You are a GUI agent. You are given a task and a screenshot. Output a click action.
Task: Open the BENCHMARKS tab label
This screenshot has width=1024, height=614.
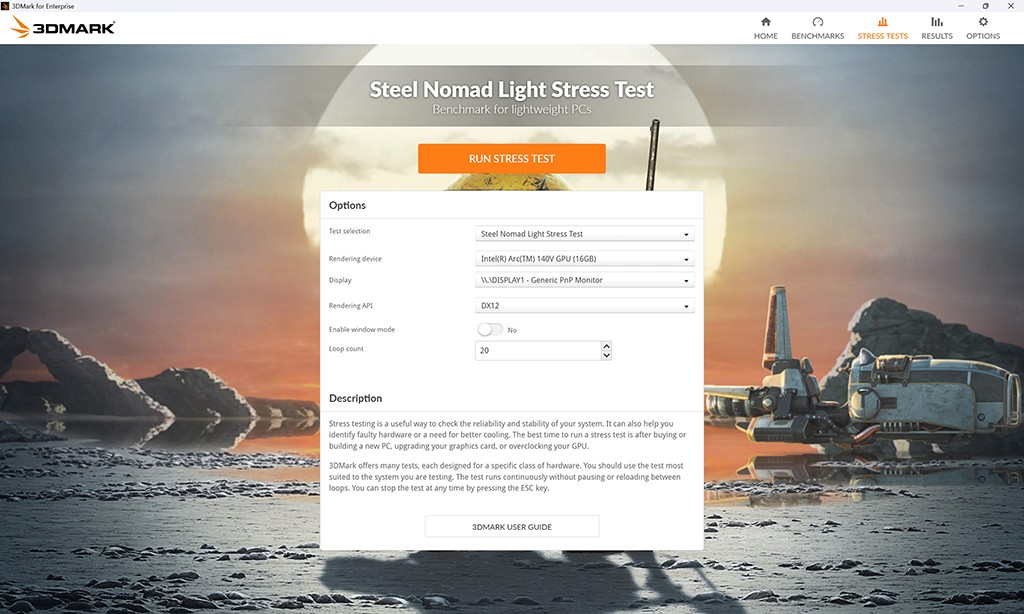point(818,36)
